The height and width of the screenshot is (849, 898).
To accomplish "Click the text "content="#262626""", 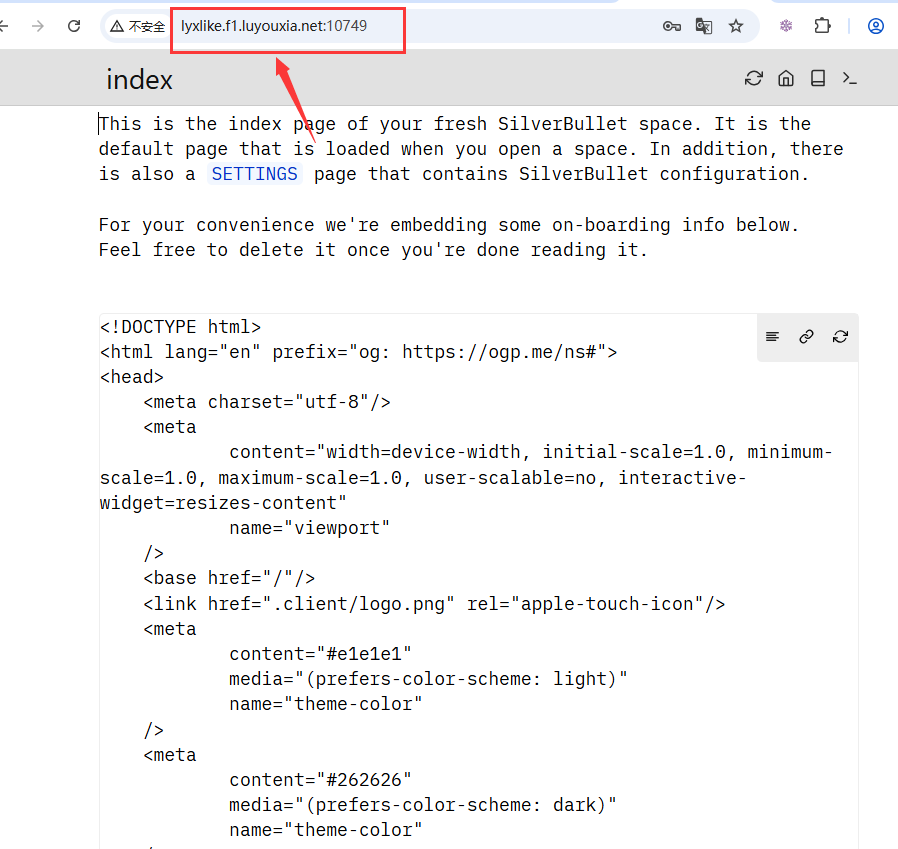I will point(320,780).
